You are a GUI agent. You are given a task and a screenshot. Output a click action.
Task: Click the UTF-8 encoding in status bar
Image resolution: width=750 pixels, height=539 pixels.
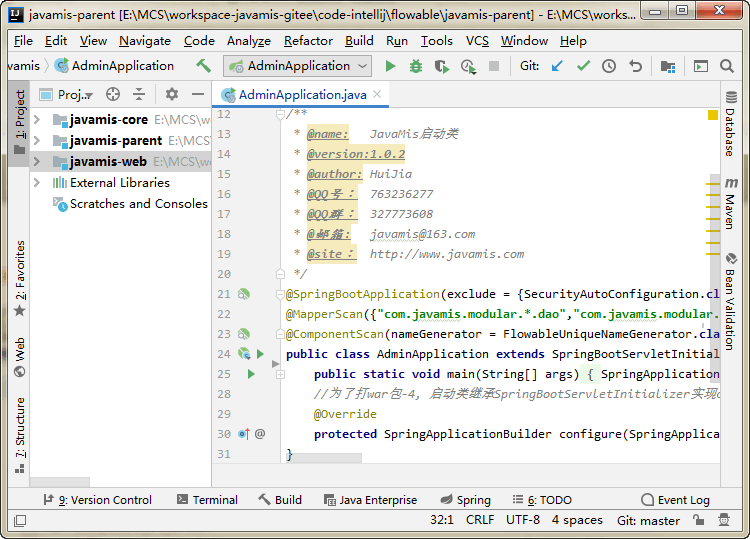[523, 520]
